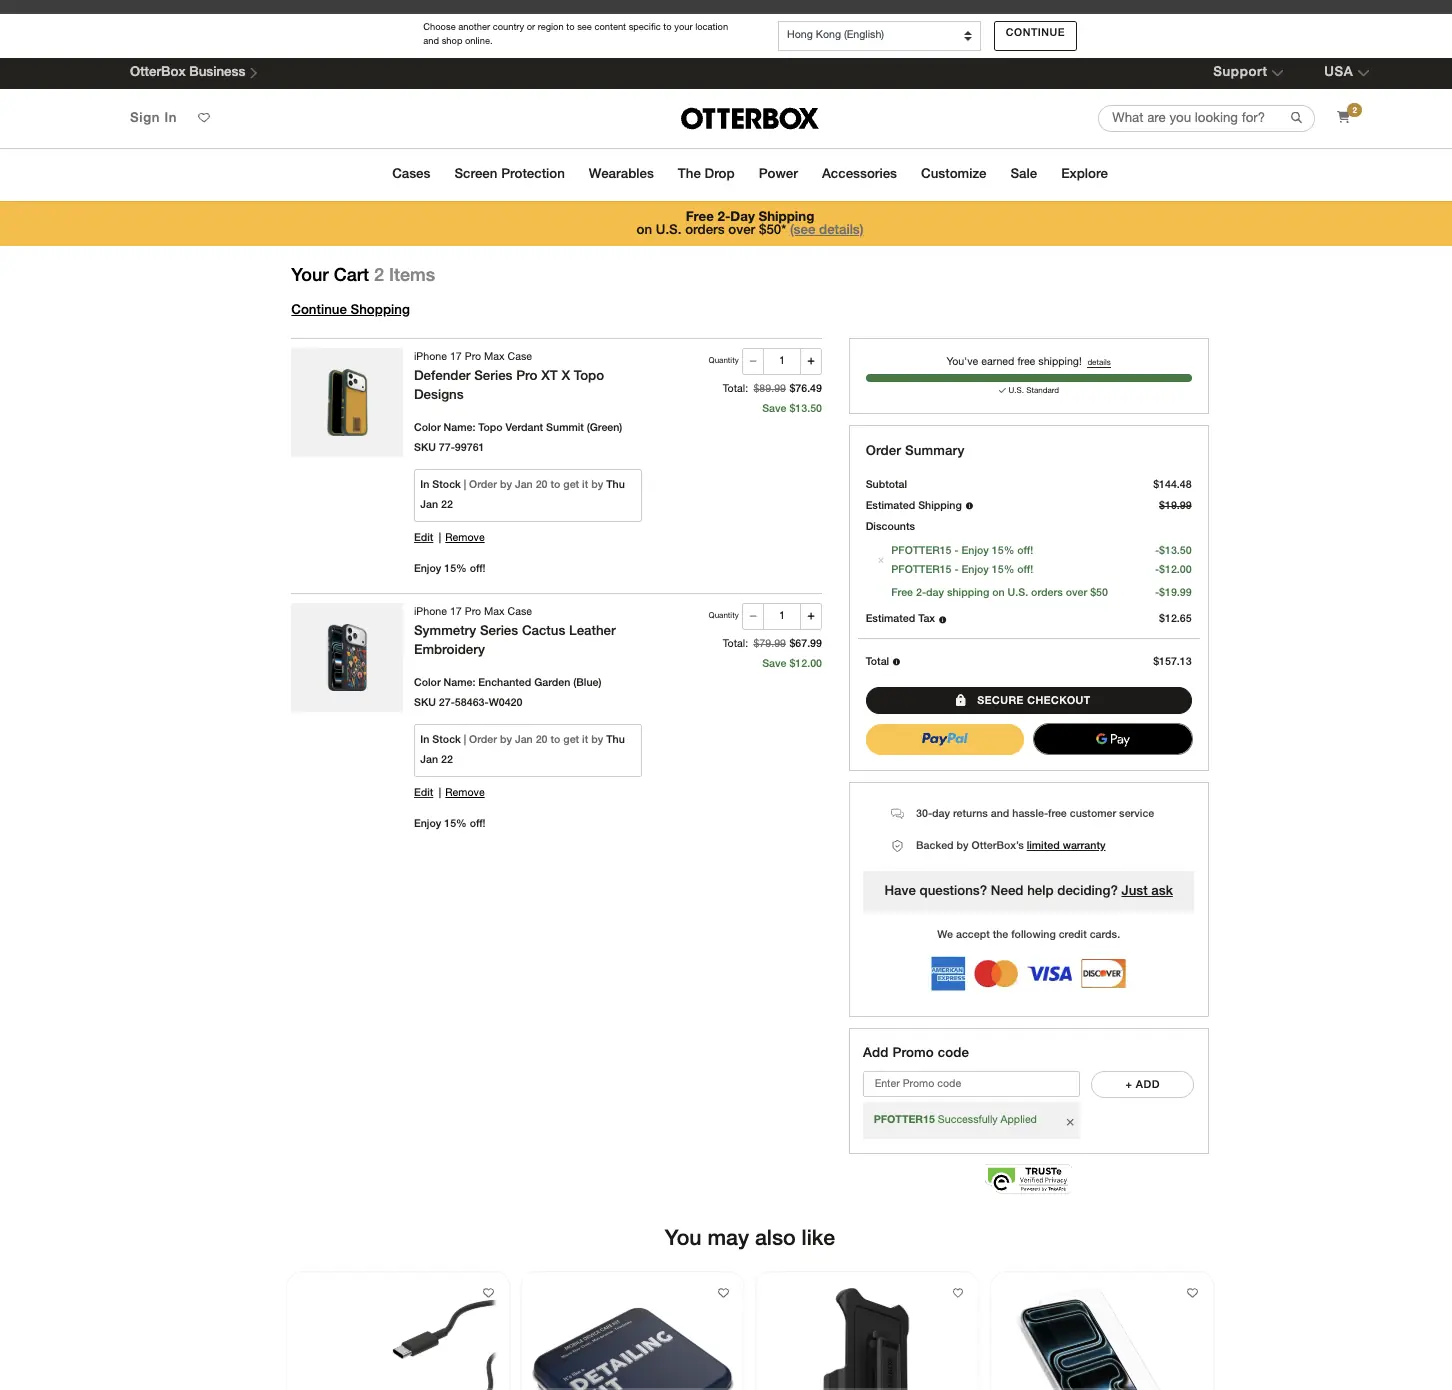Open the Screen Protection menu
The width and height of the screenshot is (1452, 1390).
pyautogui.click(x=509, y=174)
